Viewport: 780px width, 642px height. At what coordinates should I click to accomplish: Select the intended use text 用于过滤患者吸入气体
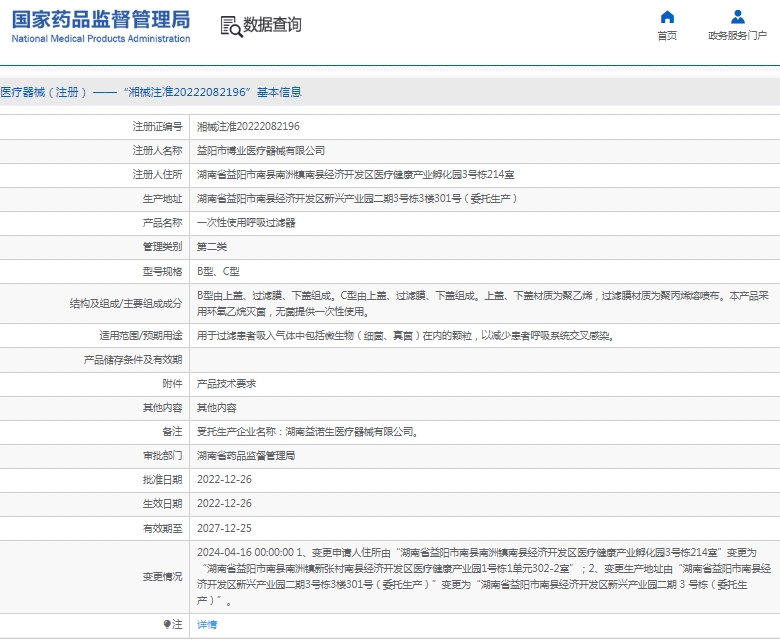click(406, 336)
